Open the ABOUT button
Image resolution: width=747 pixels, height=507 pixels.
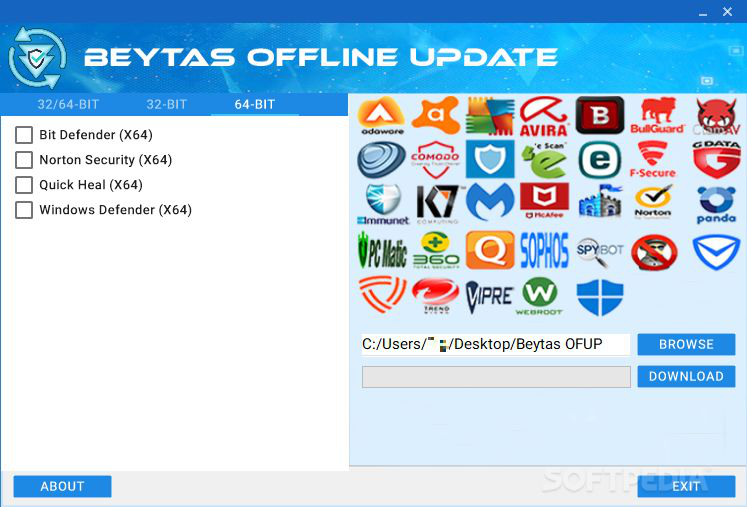pyautogui.click(x=62, y=486)
